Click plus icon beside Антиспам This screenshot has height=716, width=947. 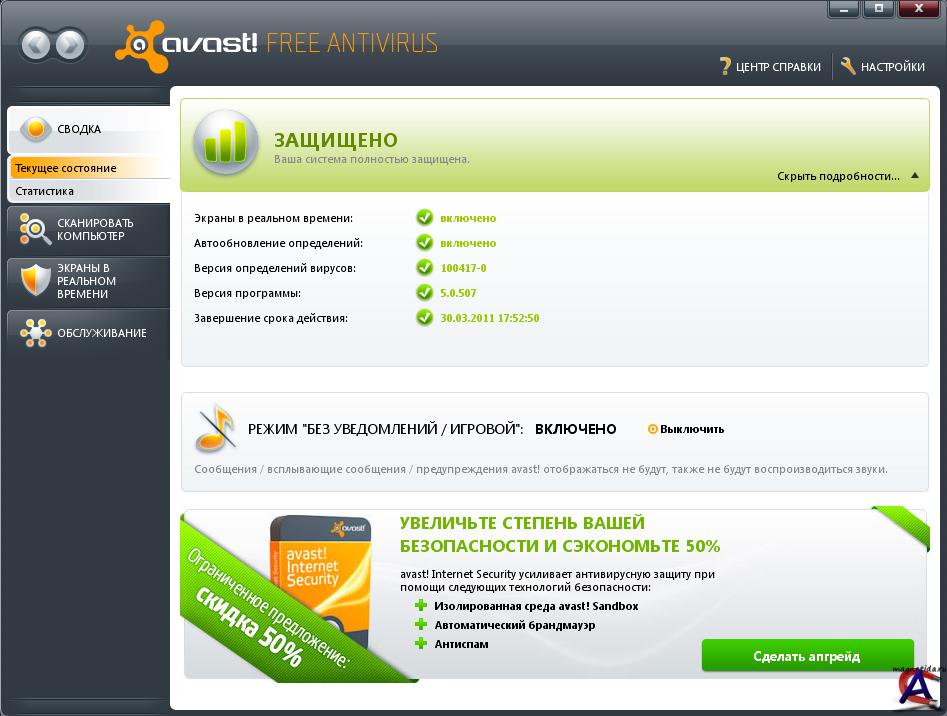421,644
